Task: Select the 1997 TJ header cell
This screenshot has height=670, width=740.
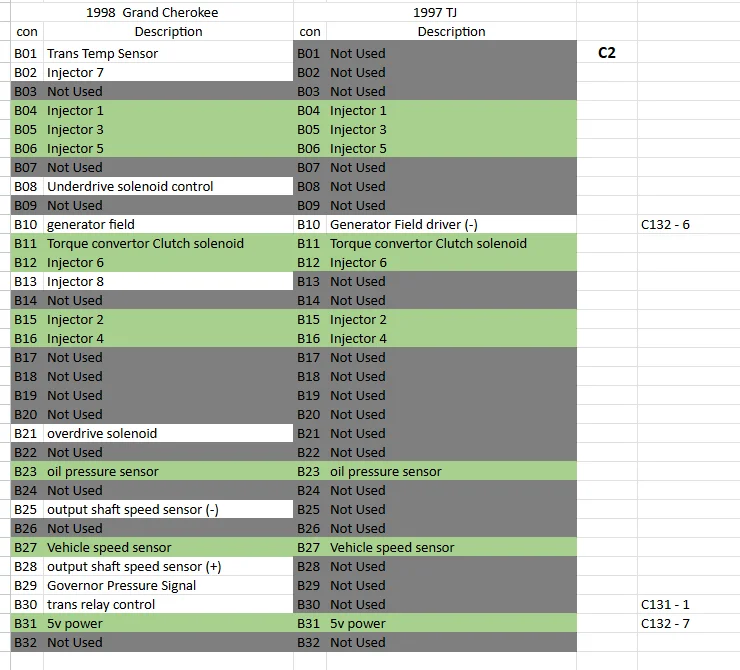Action: 435,12
